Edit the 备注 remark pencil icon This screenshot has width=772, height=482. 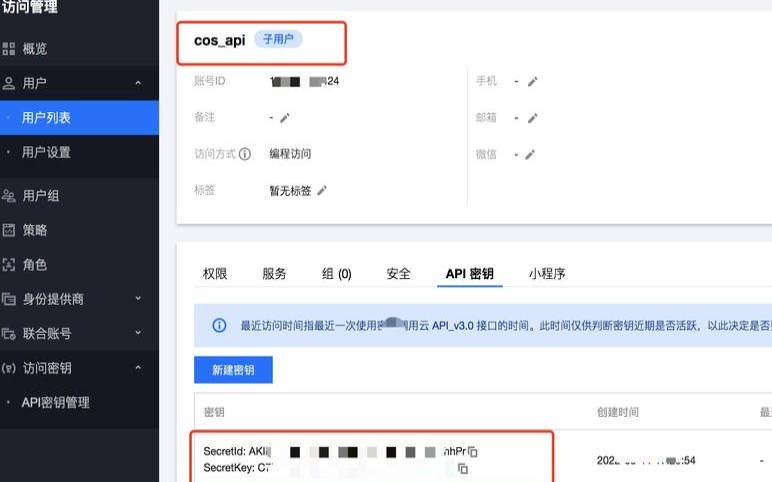[285, 118]
